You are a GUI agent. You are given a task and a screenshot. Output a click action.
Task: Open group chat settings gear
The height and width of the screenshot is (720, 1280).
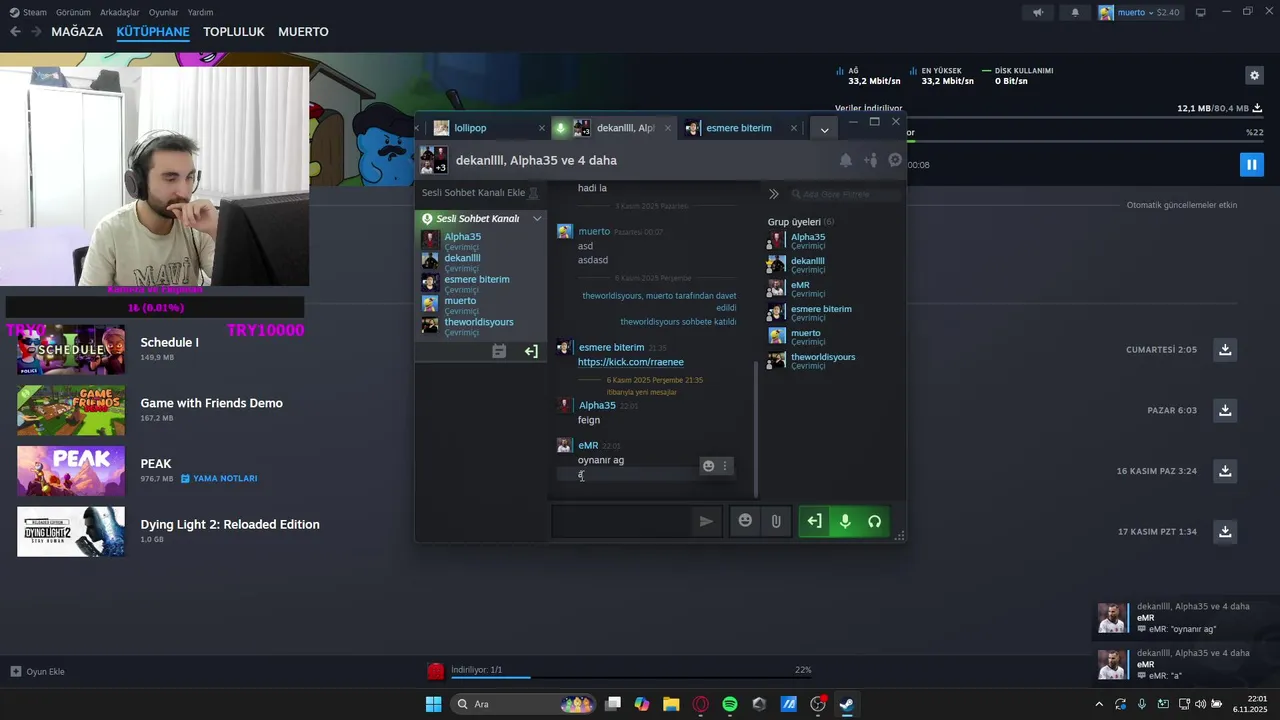[x=895, y=160]
